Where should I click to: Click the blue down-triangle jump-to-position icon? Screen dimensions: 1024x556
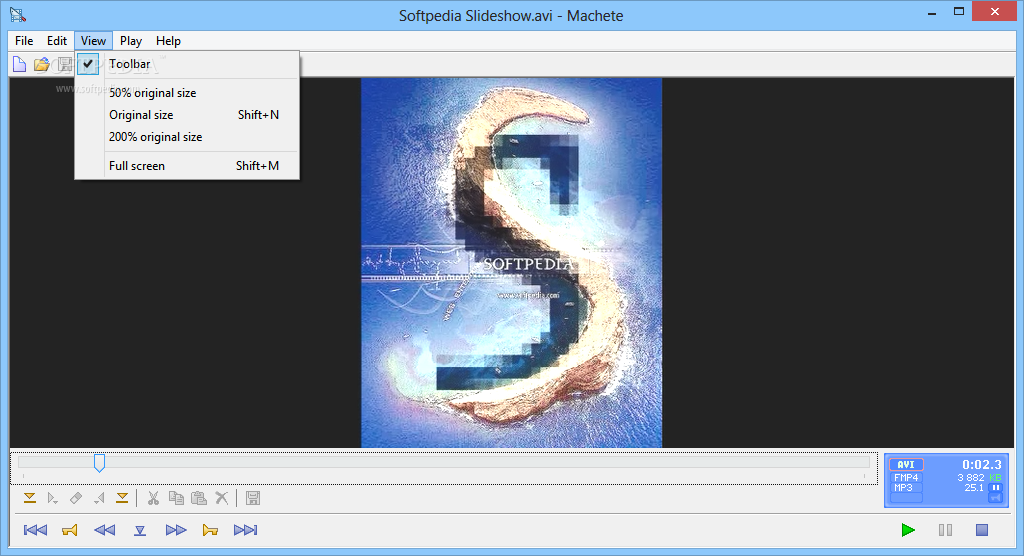point(140,530)
